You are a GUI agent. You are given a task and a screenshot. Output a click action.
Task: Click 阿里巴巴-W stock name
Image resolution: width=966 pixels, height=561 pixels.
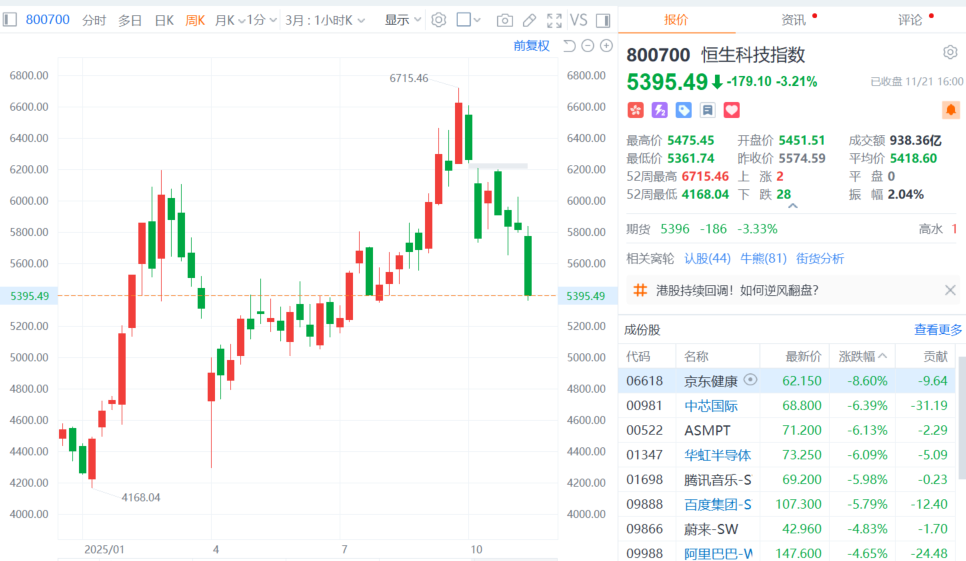tap(718, 554)
